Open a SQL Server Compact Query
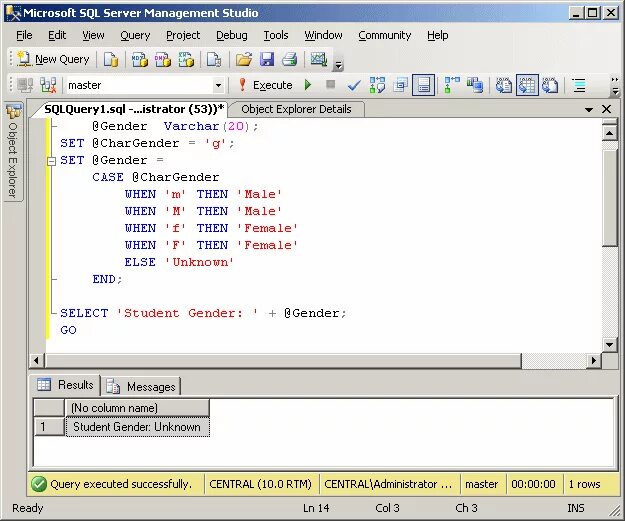Viewport: 625px width, 521px height. pyautogui.click(x=214, y=60)
